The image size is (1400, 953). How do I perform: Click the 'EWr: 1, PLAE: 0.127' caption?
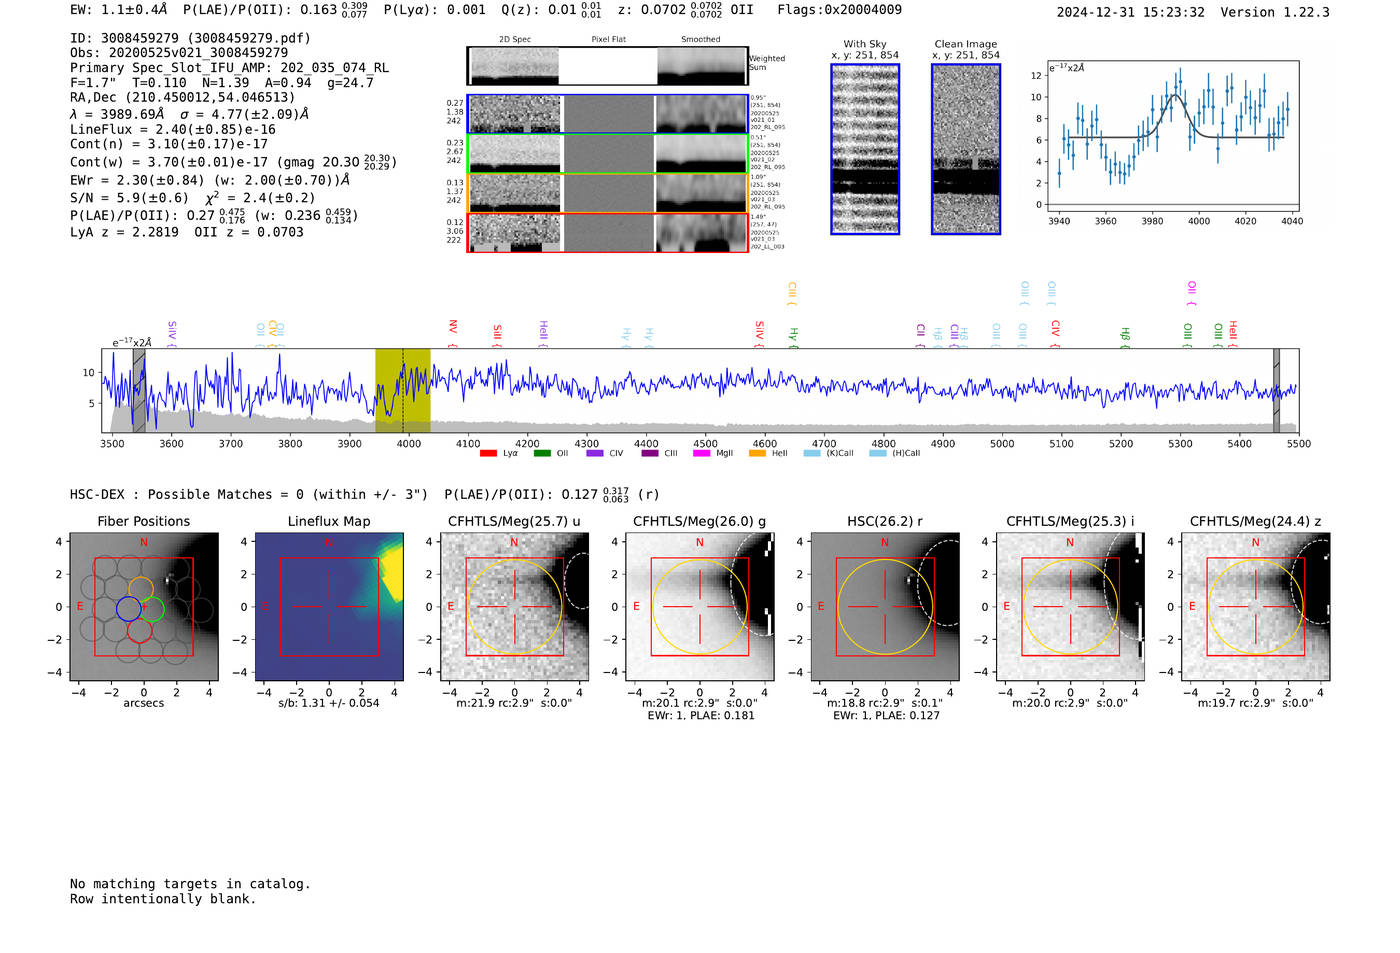tap(886, 716)
